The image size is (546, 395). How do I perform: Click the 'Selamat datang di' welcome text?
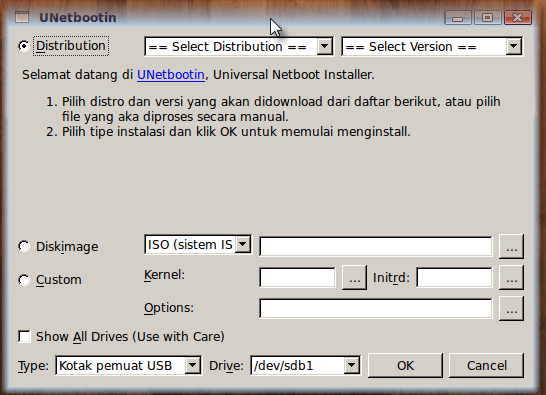[77, 75]
